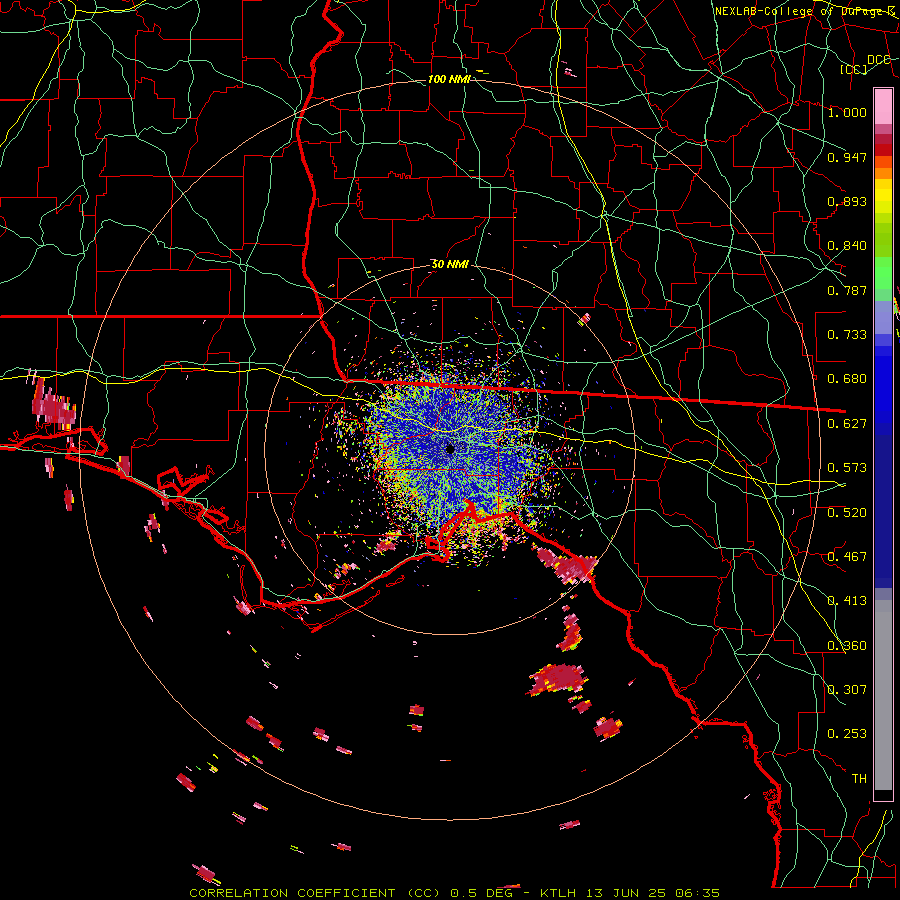Click the 'CORRELATION COEFFICIENT (CC)' caption text
This screenshot has width=900, height=900.
pos(315,893)
